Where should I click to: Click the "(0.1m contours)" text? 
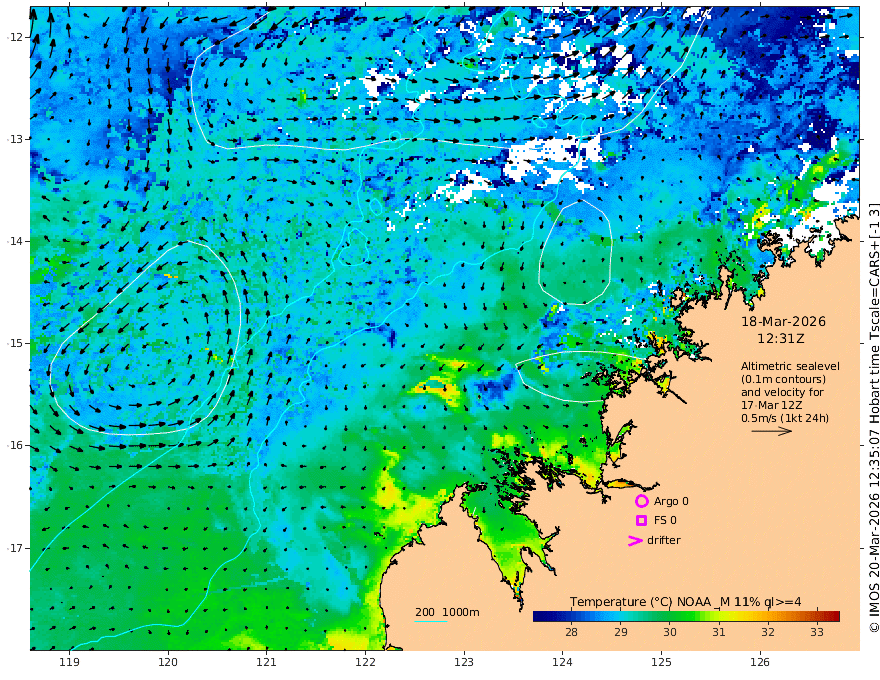(x=783, y=379)
